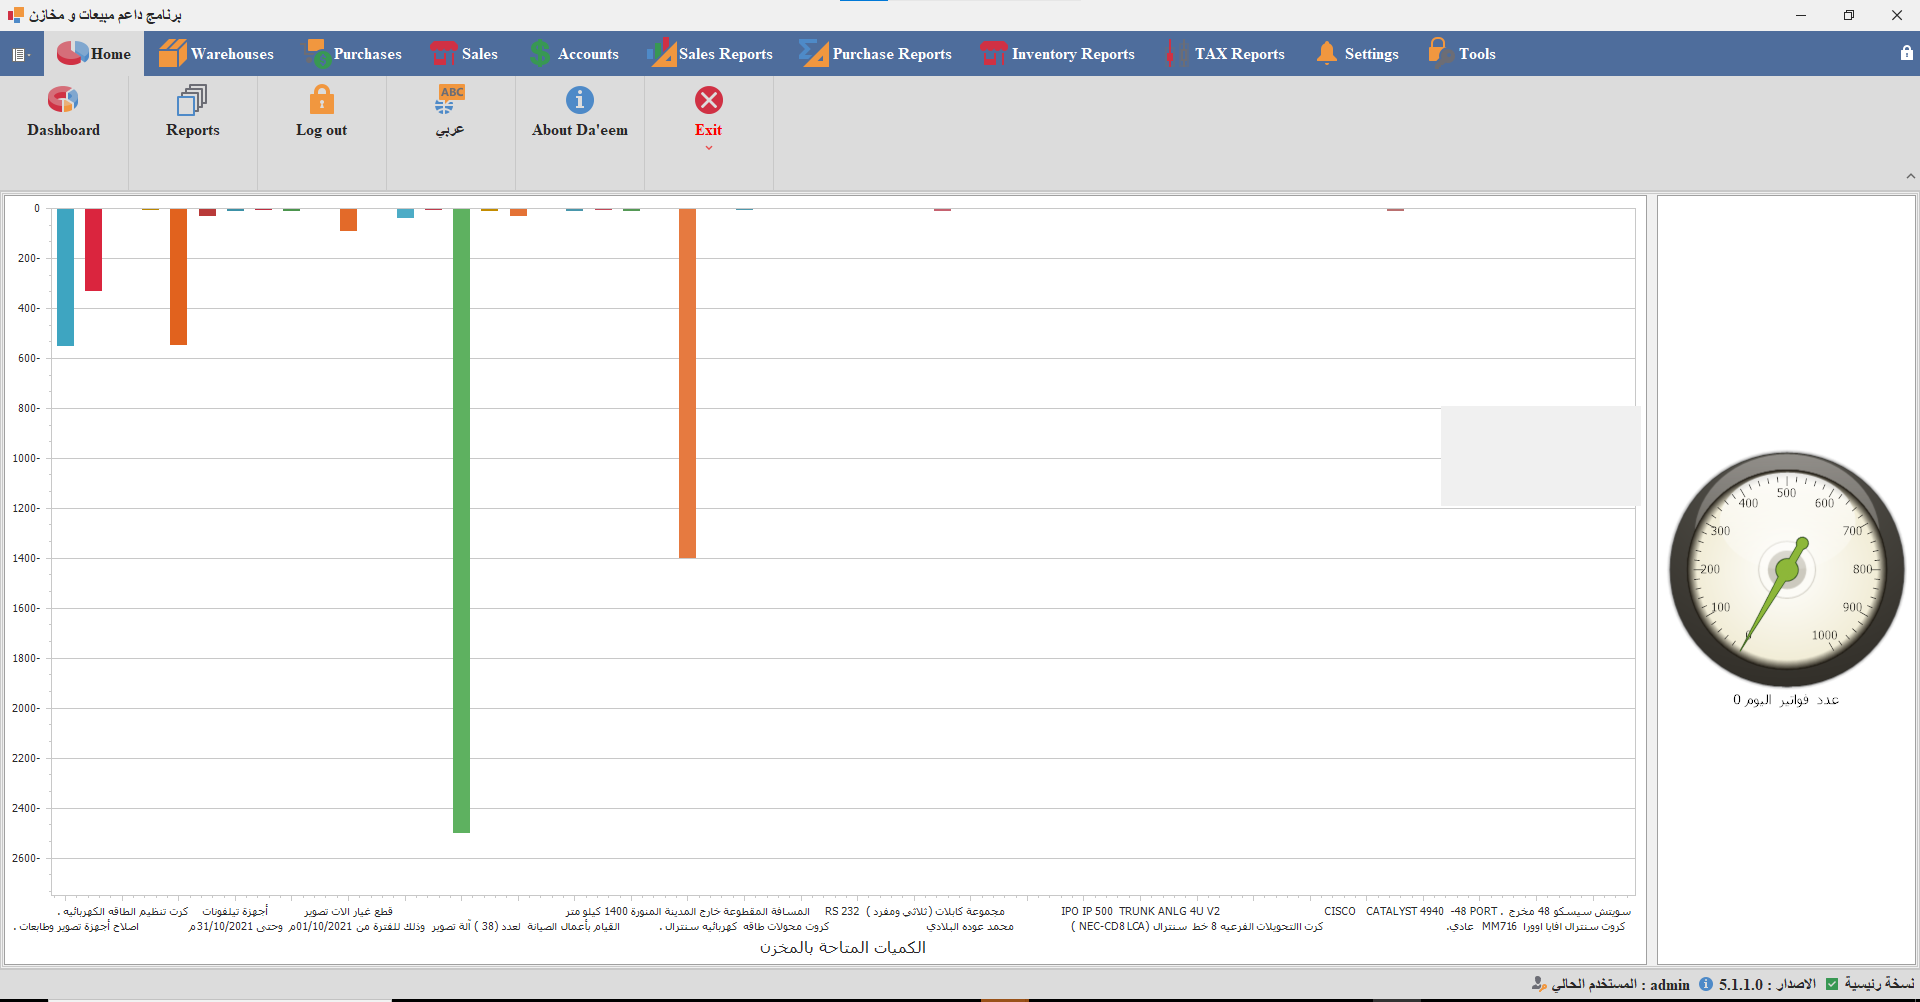Click the tallest green bar in chart

461,520
